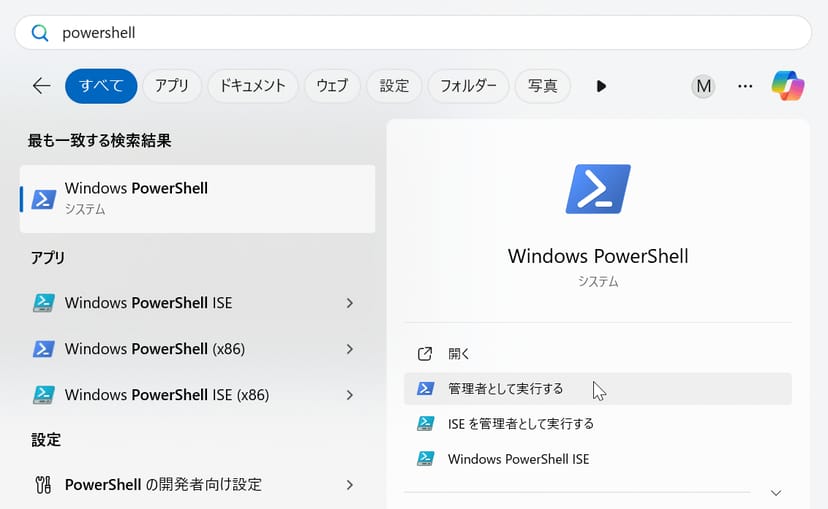Expand Windows PowerShell ISE (x86) chevron
The width and height of the screenshot is (828, 509).
pyautogui.click(x=349, y=395)
